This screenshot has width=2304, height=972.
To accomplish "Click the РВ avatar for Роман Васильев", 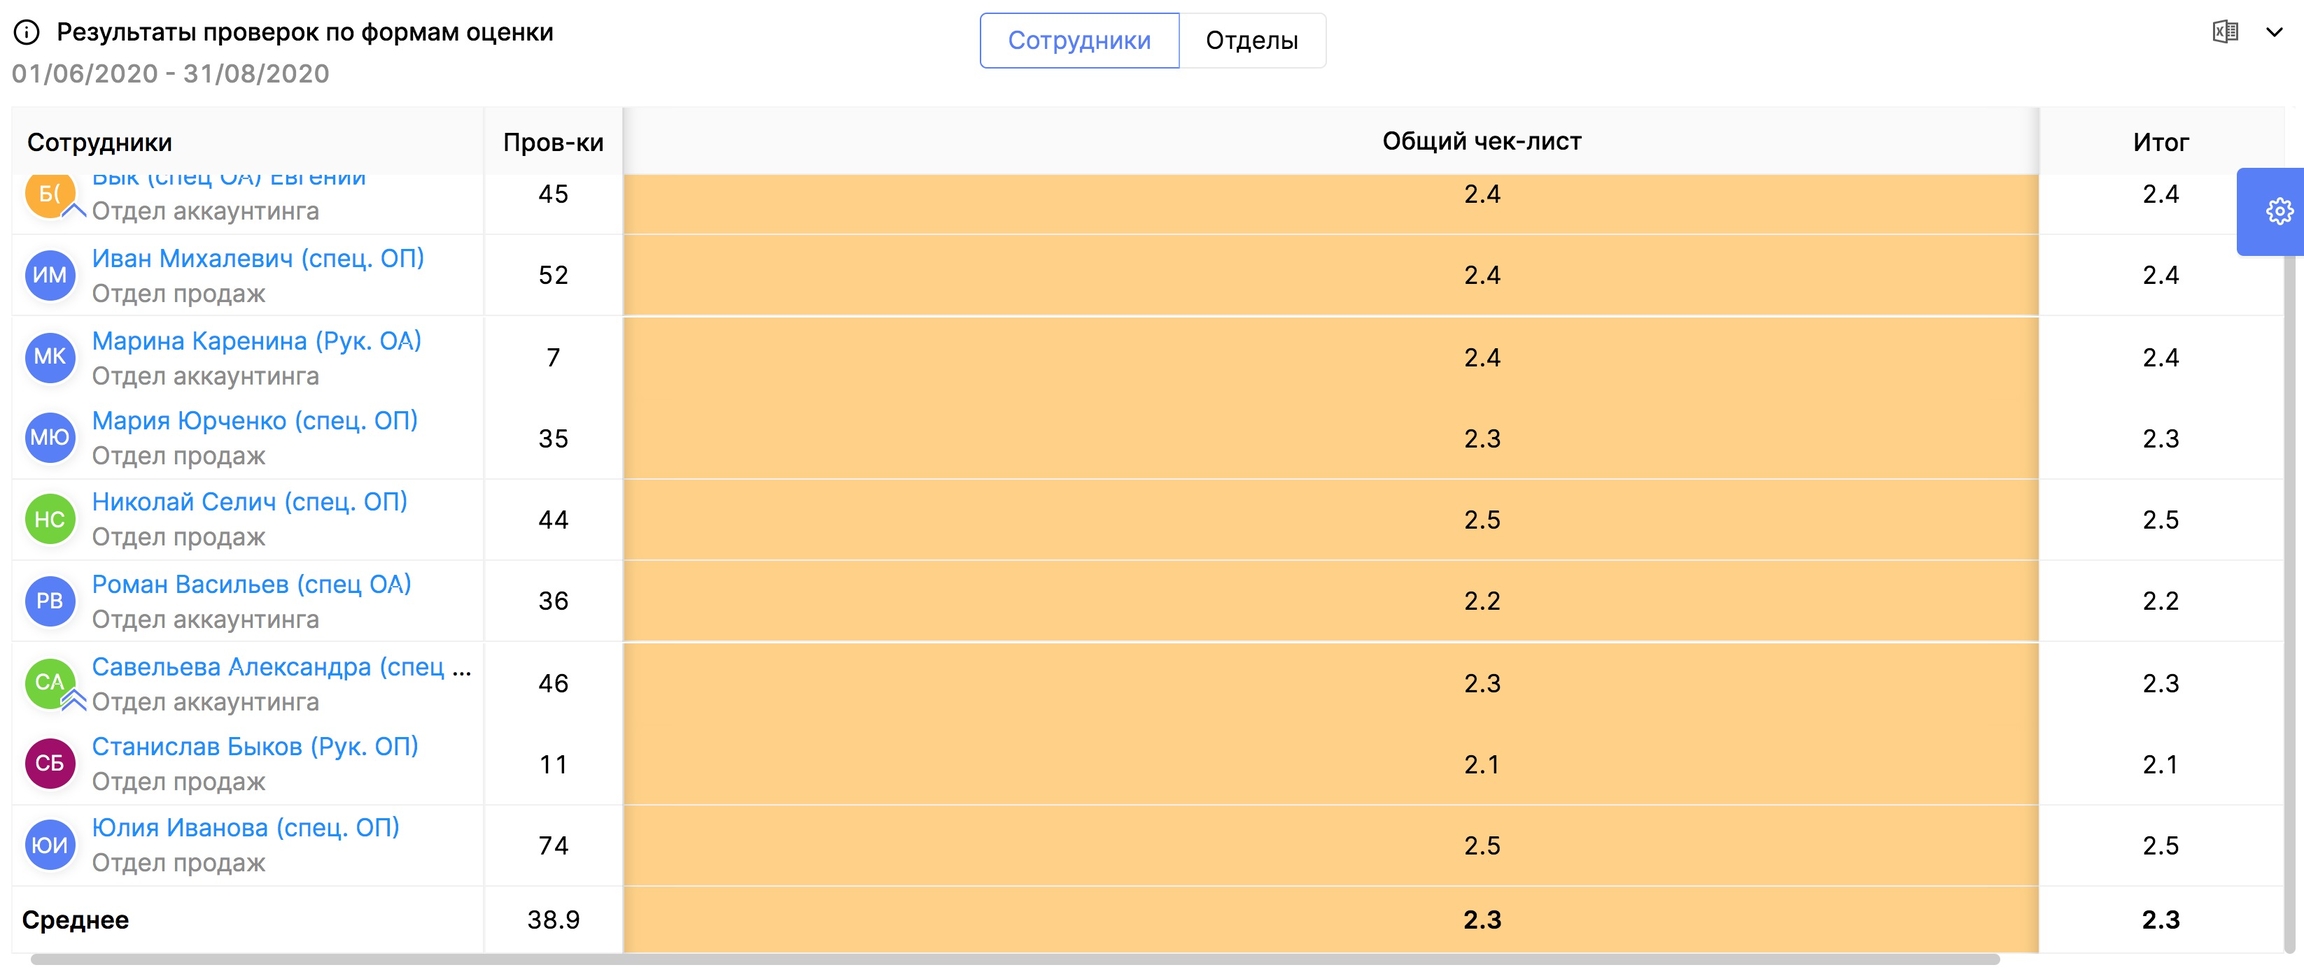I will [50, 601].
